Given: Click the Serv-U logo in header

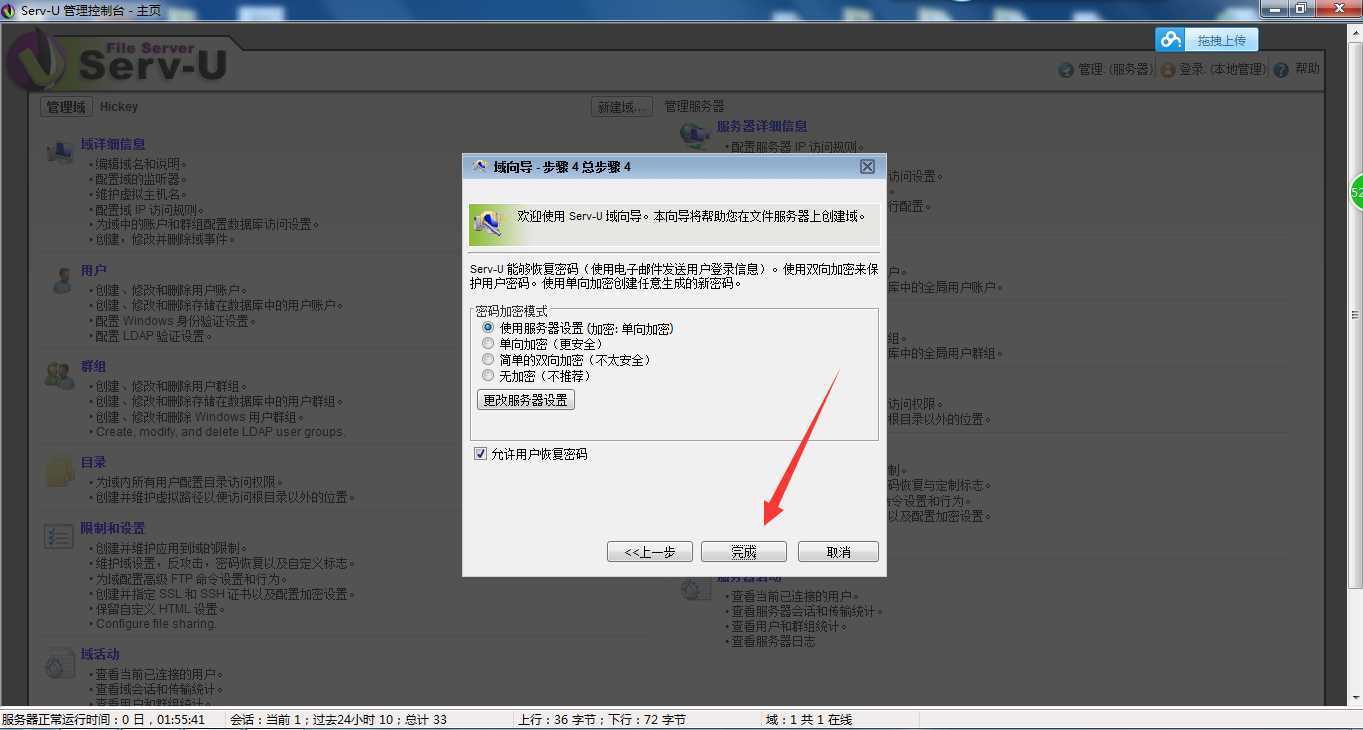Looking at the screenshot, I should pyautogui.click(x=118, y=60).
